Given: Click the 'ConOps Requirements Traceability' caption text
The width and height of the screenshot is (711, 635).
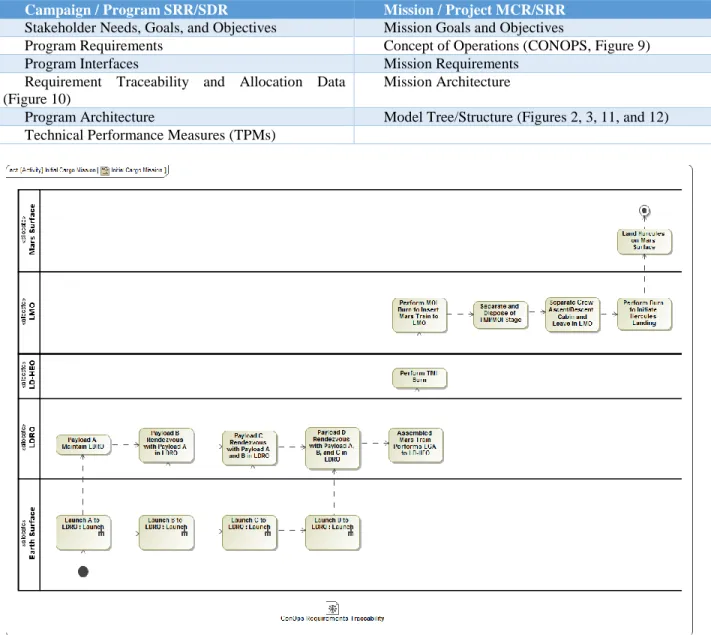Looking at the screenshot, I should pos(332,618).
